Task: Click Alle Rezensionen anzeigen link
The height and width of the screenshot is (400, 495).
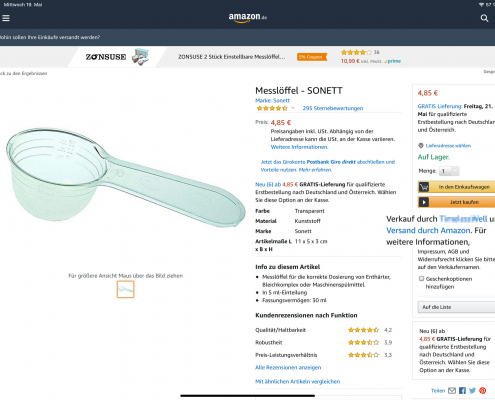Action: [288, 367]
